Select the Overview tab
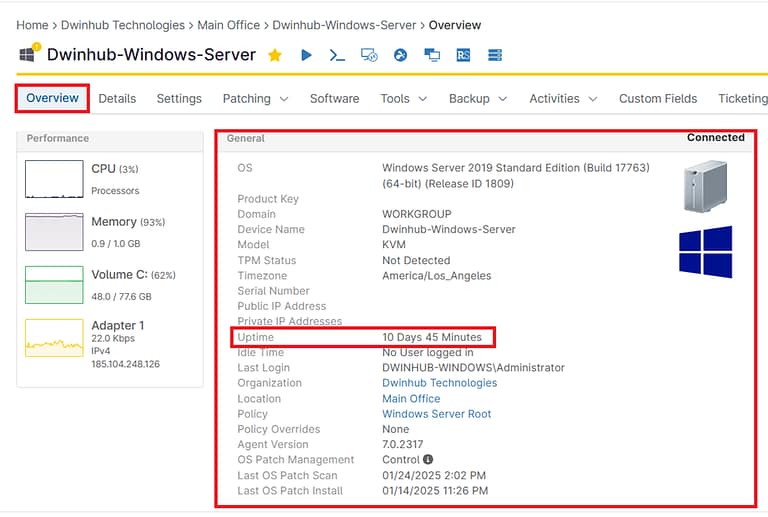 pos(52,98)
